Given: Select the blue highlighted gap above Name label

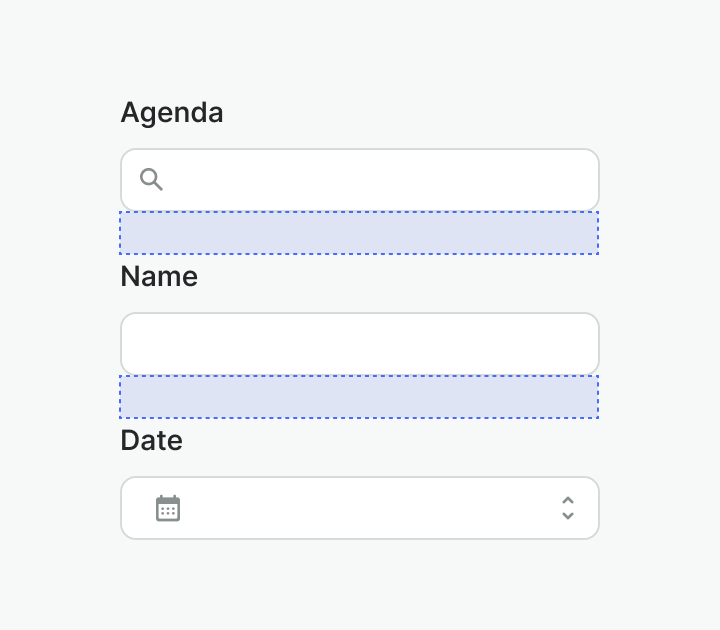Looking at the screenshot, I should [360, 233].
